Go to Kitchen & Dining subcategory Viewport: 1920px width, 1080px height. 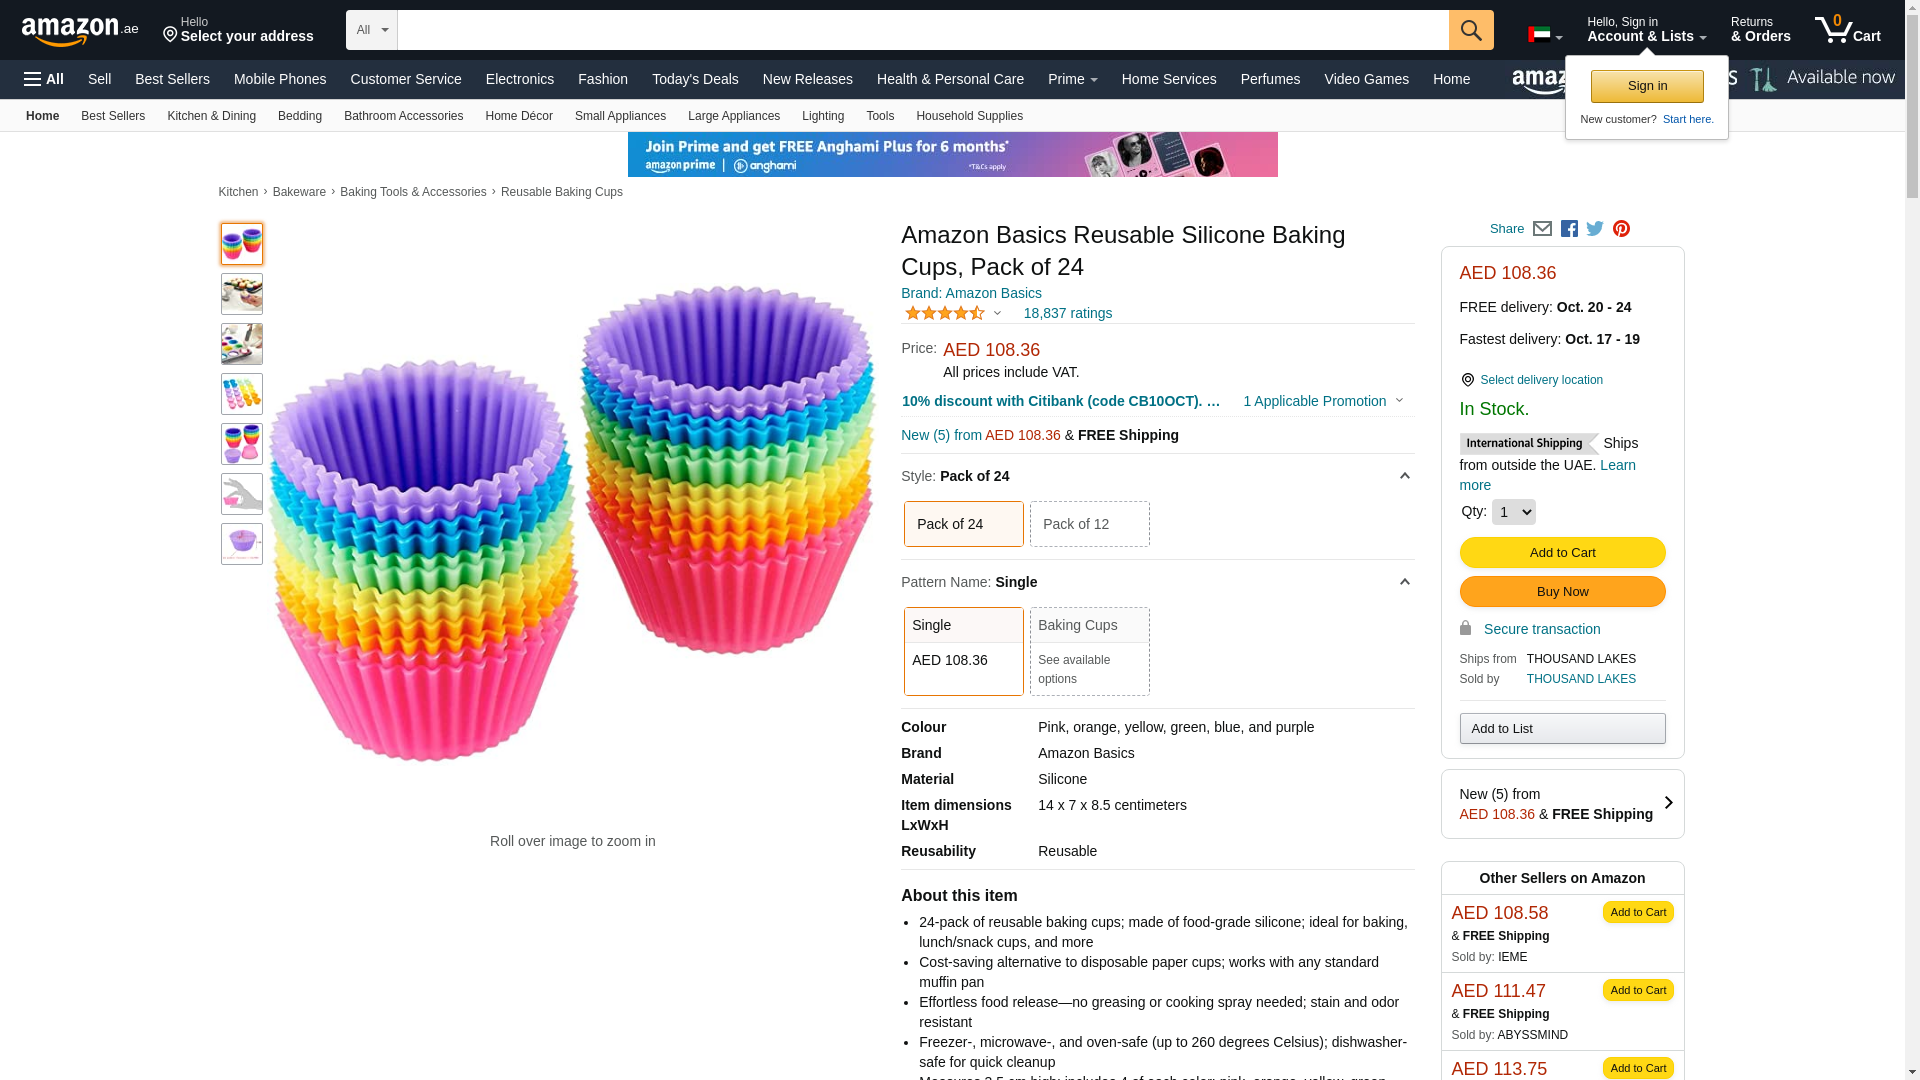pos(211,116)
